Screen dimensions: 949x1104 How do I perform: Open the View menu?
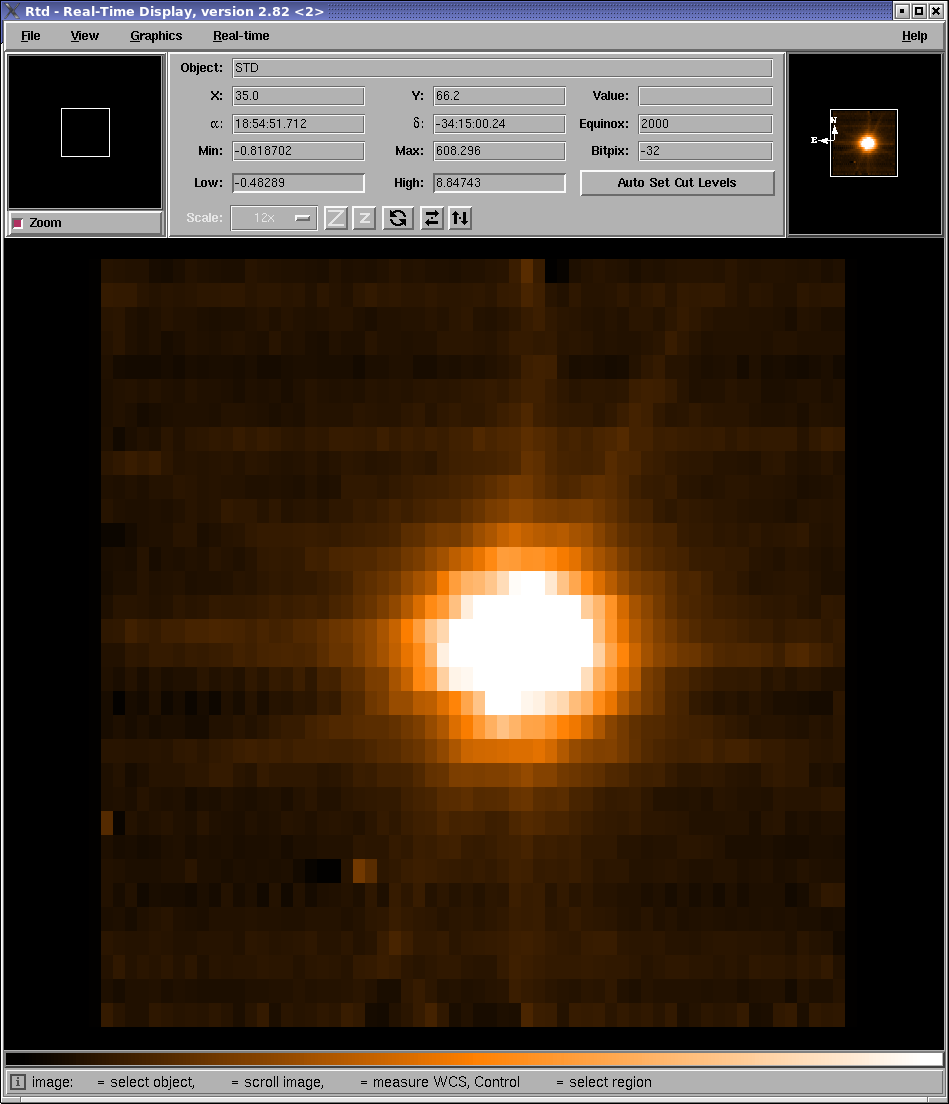click(85, 36)
